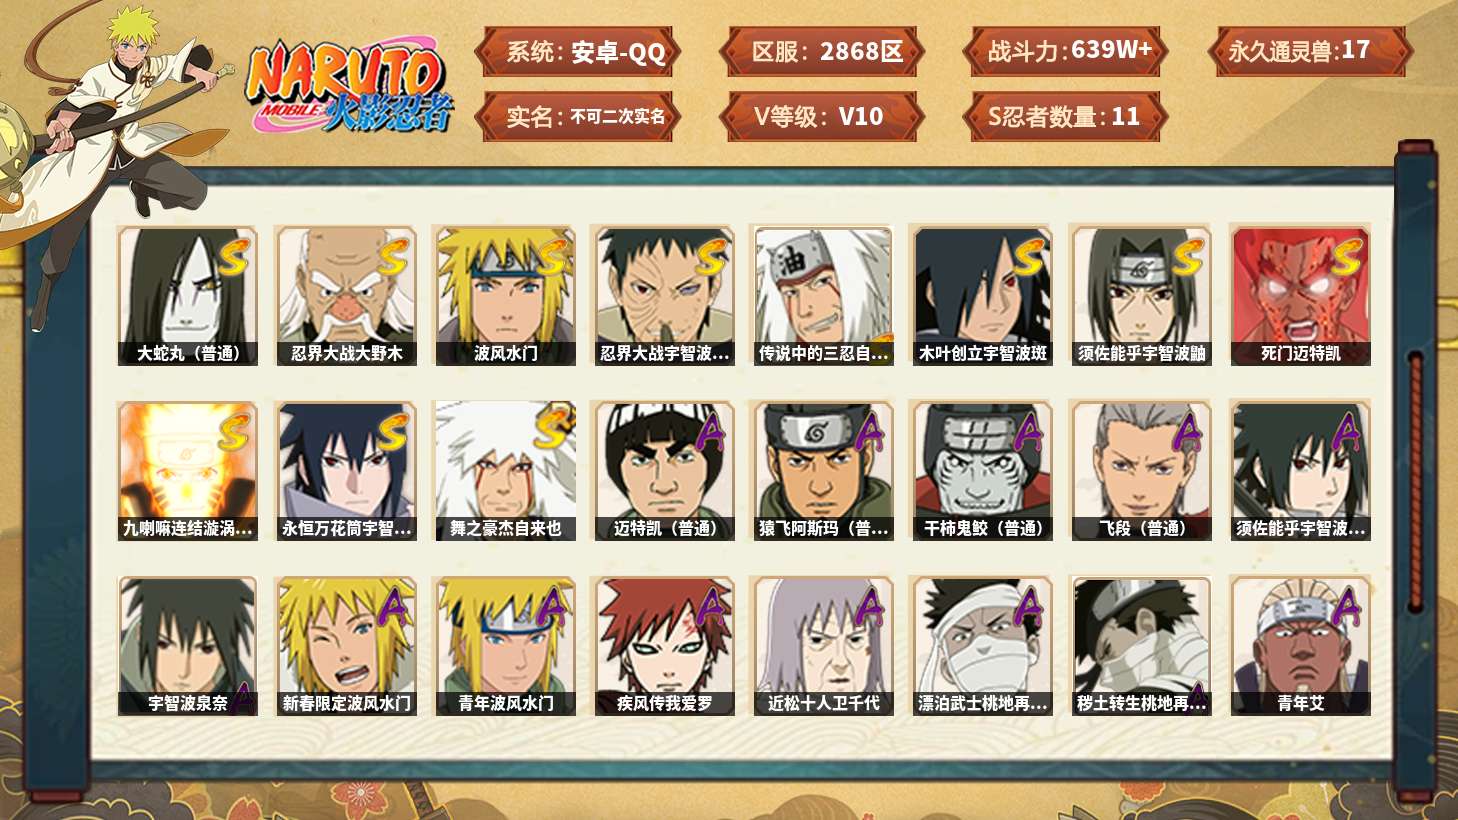1458x820 pixels.
Task: Click the 波风水门 S-rank ninja portrait
Action: (506, 296)
